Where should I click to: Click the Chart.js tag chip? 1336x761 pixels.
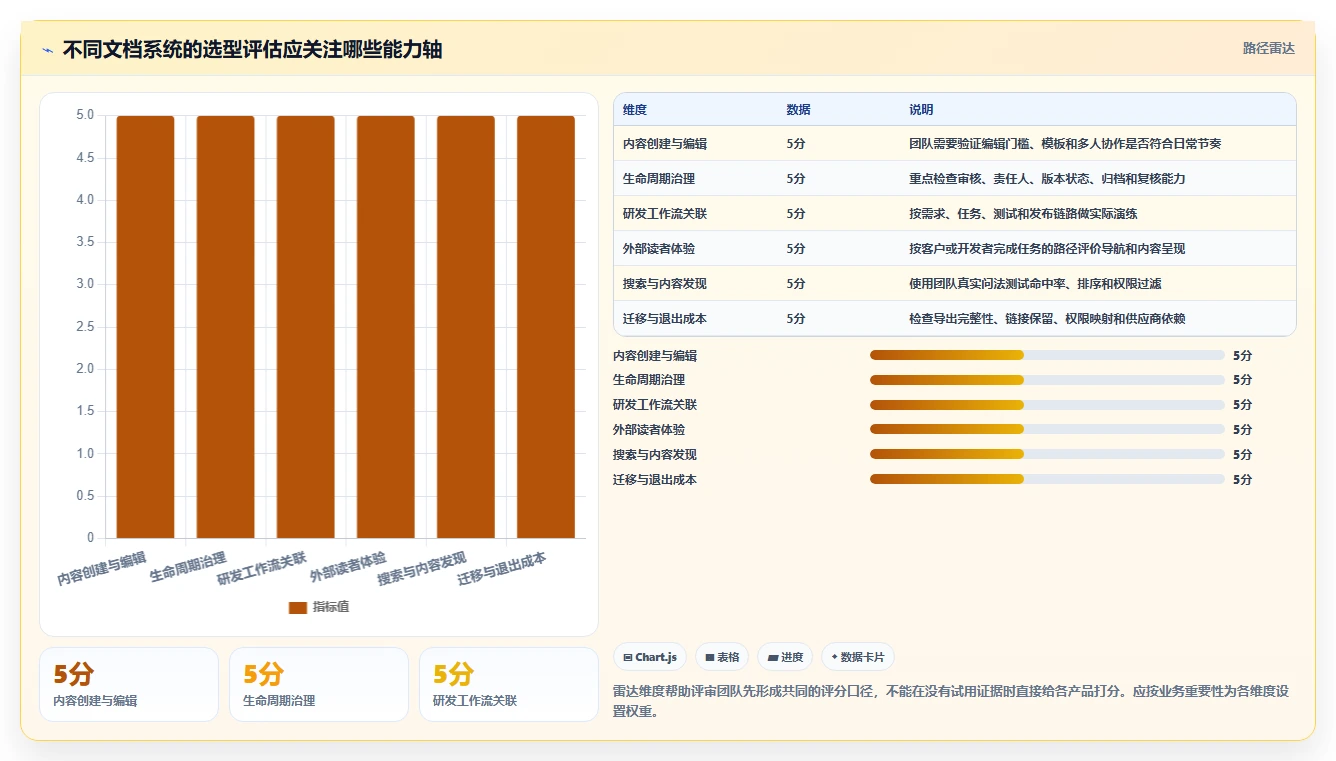[x=650, y=657]
